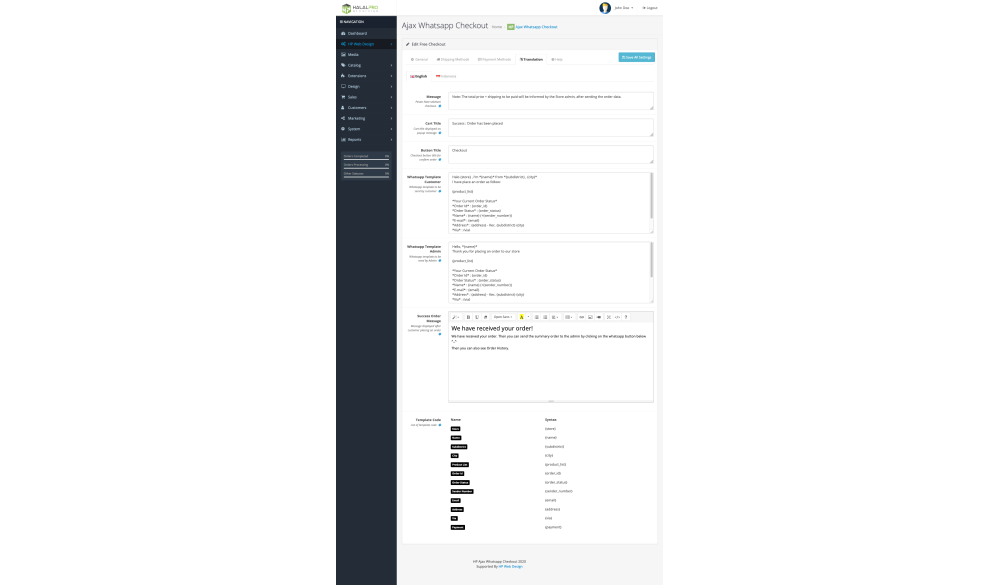Open the Open Sans font family dropdown

pos(503,317)
